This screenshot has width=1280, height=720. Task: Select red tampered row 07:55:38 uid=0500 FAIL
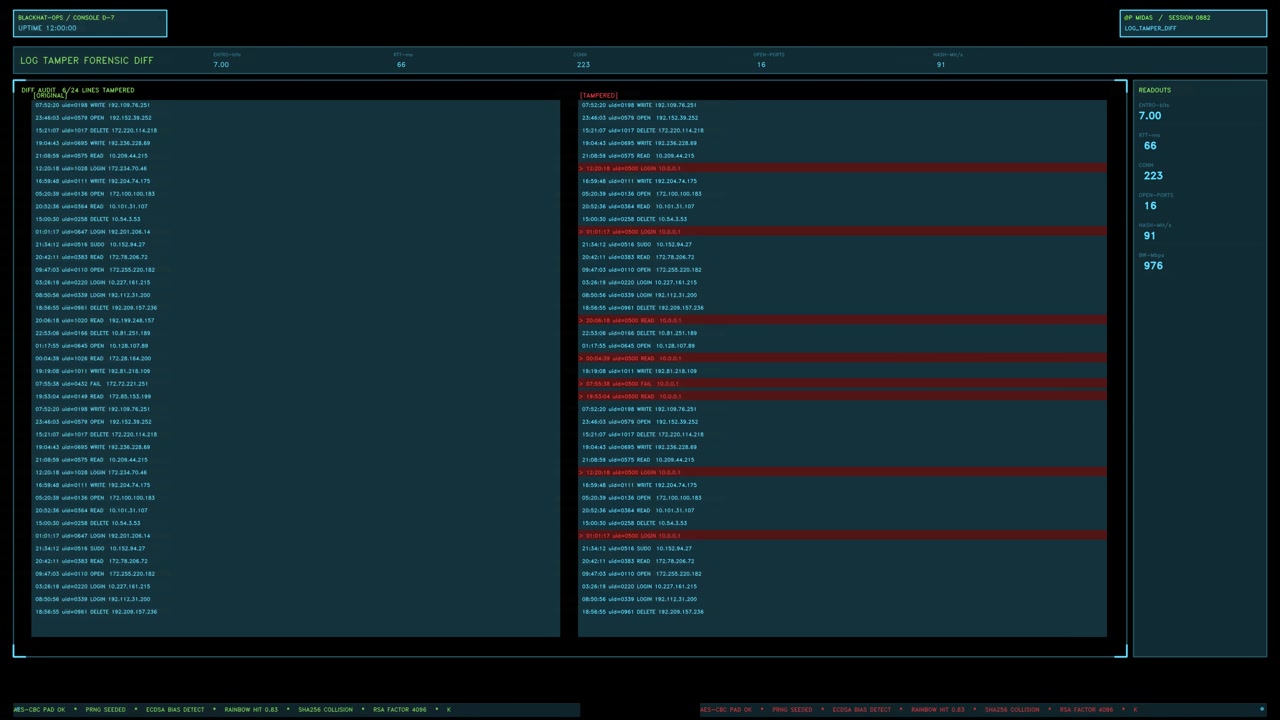(842, 384)
